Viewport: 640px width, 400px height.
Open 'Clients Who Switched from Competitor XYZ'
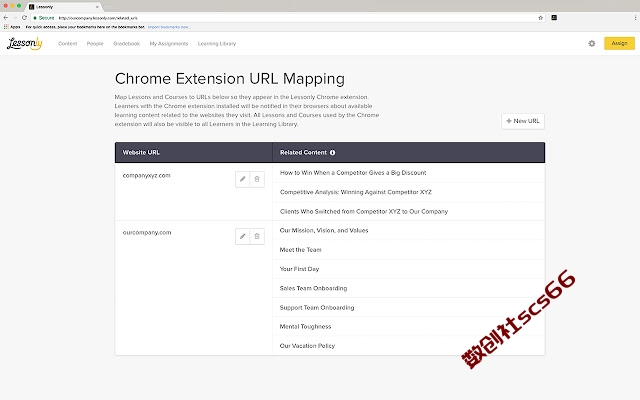tap(364, 211)
